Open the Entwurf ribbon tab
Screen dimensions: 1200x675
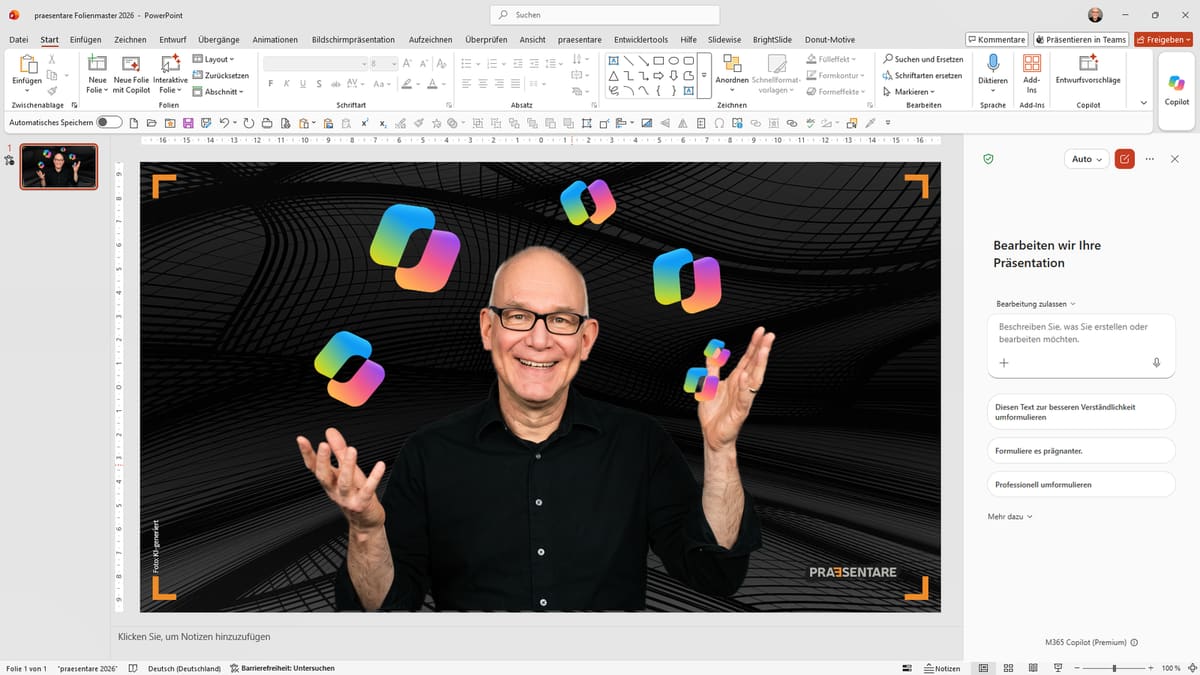pyautogui.click(x=172, y=40)
